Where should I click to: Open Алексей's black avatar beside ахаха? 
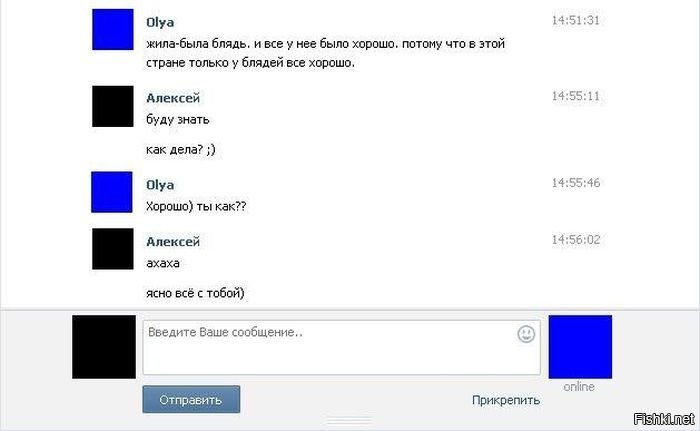[x=113, y=249]
